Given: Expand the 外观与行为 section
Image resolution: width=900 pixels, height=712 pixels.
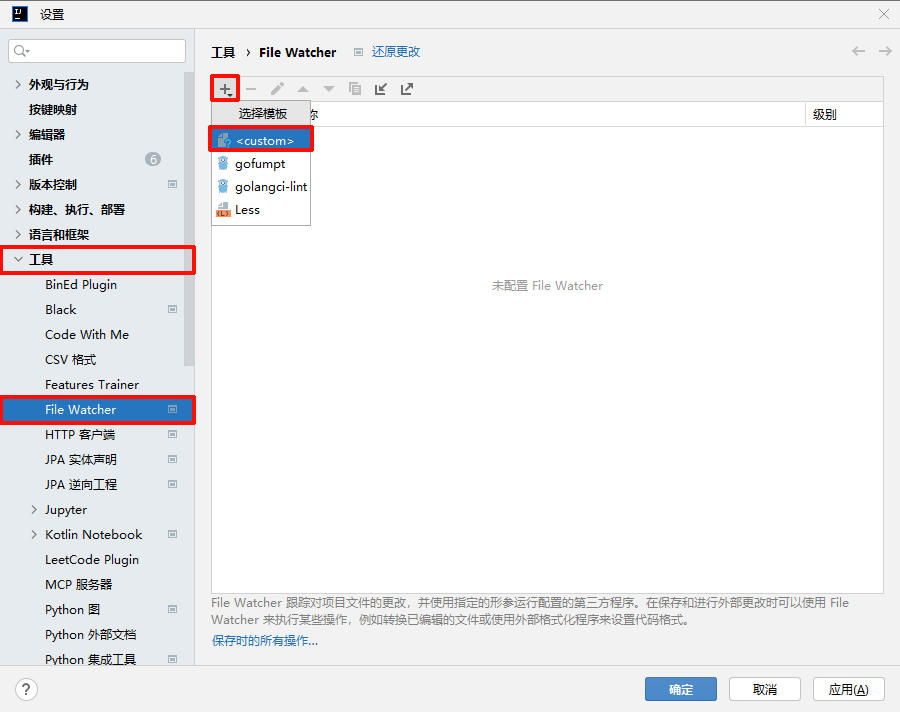Looking at the screenshot, I should coord(18,84).
